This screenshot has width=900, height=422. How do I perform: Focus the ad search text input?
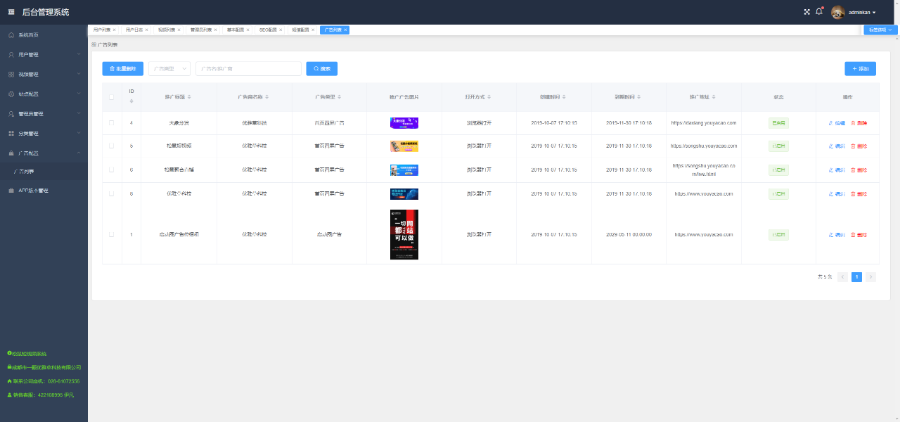249,69
